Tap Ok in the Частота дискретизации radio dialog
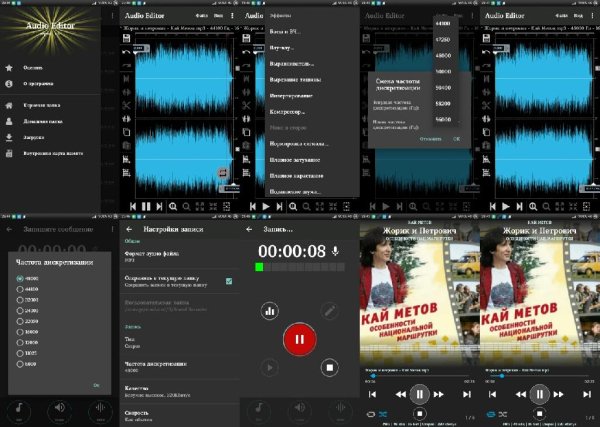This screenshot has width=600, height=427. [x=96, y=385]
